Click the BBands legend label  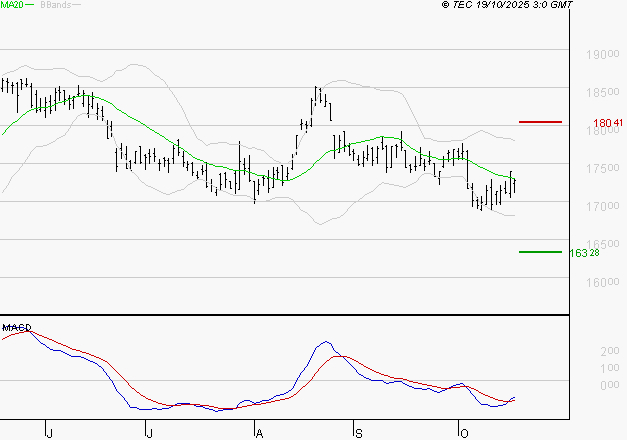point(58,6)
